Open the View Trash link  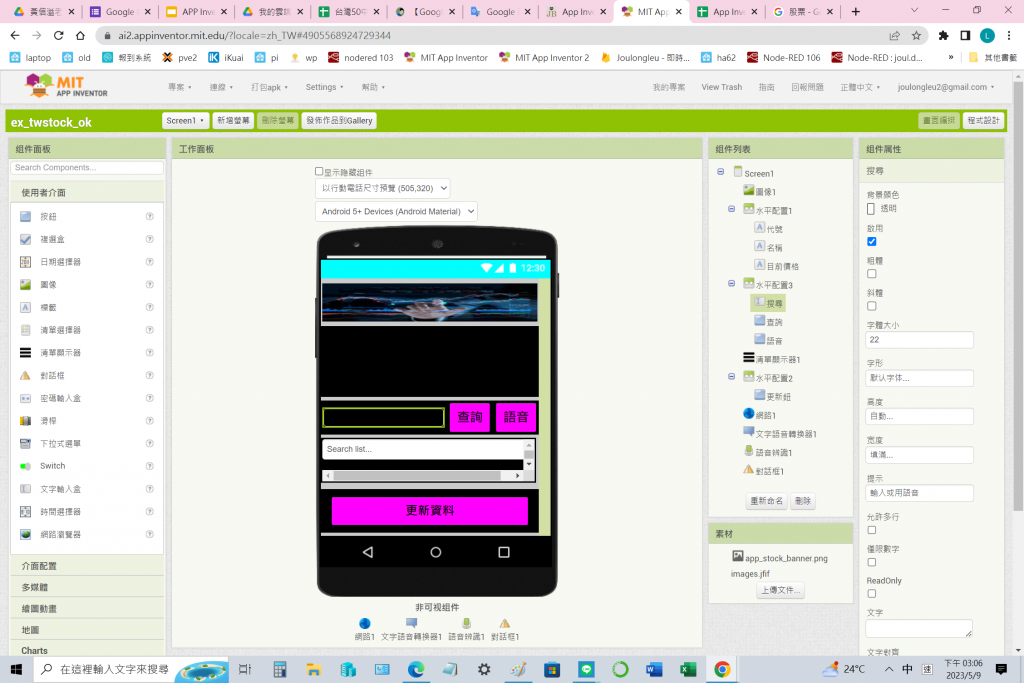(722, 87)
